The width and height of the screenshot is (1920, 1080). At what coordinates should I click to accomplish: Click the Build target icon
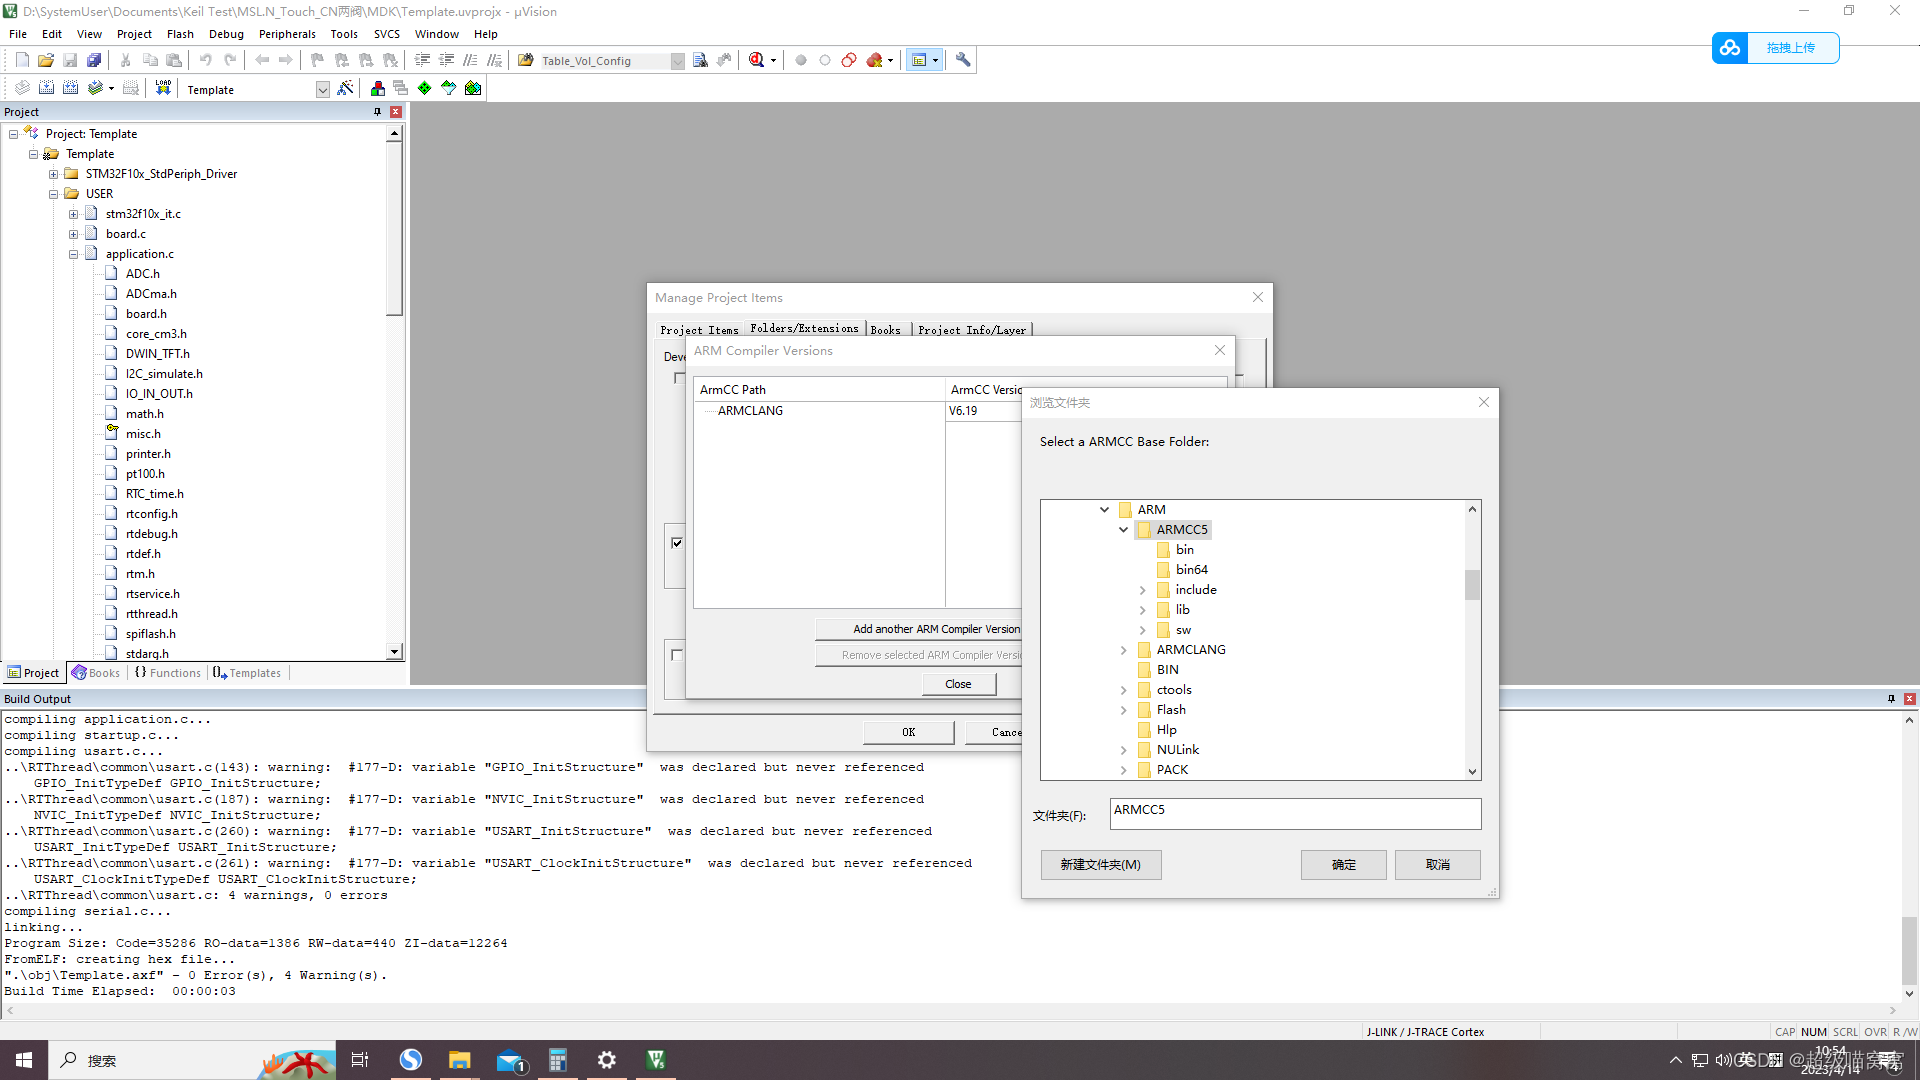(x=46, y=88)
